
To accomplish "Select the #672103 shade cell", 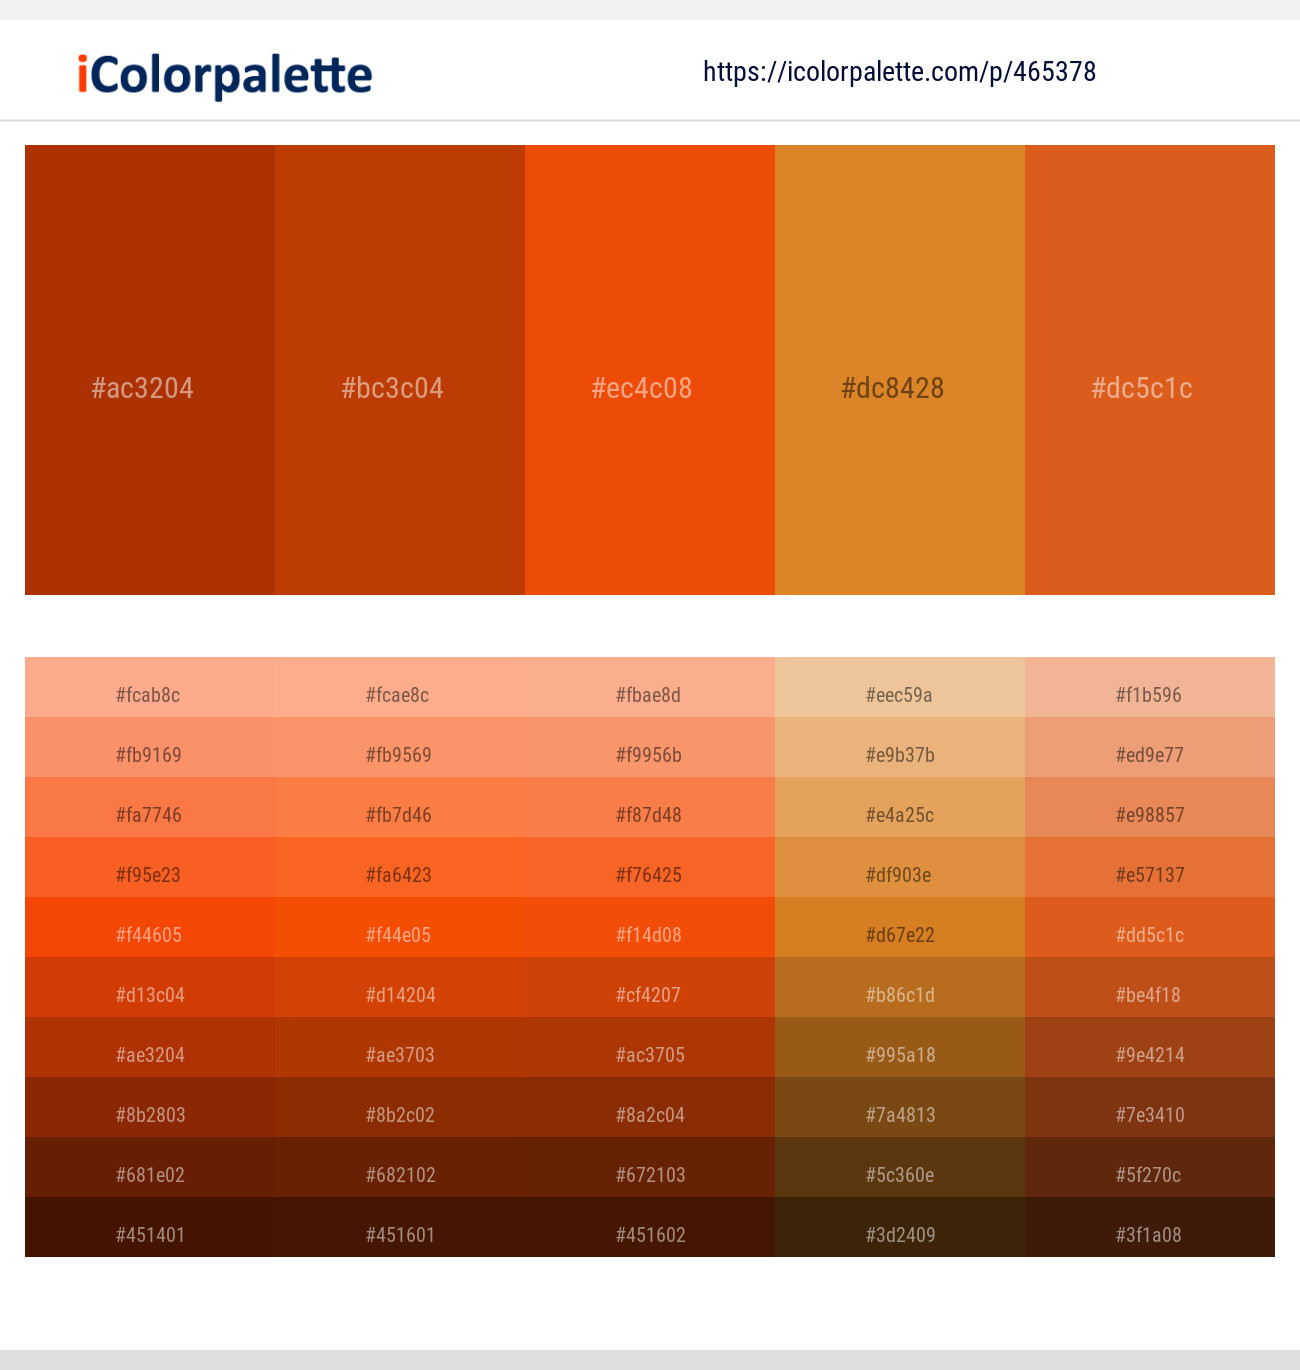I will (650, 1167).
